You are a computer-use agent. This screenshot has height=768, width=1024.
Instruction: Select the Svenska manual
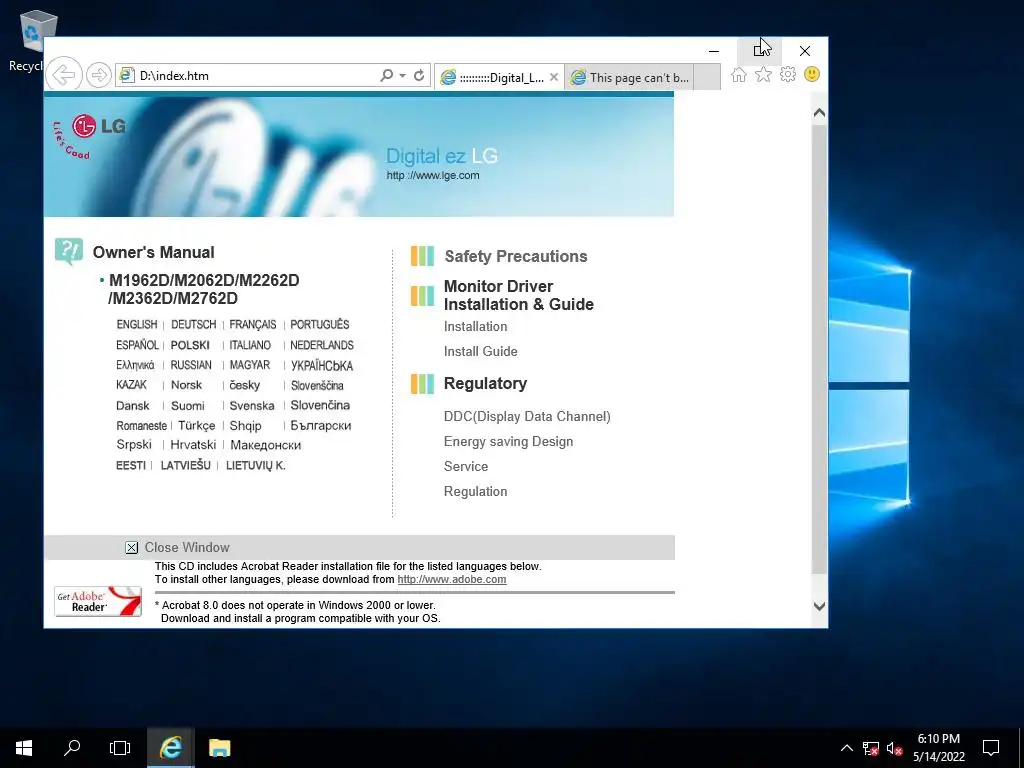[251, 406]
